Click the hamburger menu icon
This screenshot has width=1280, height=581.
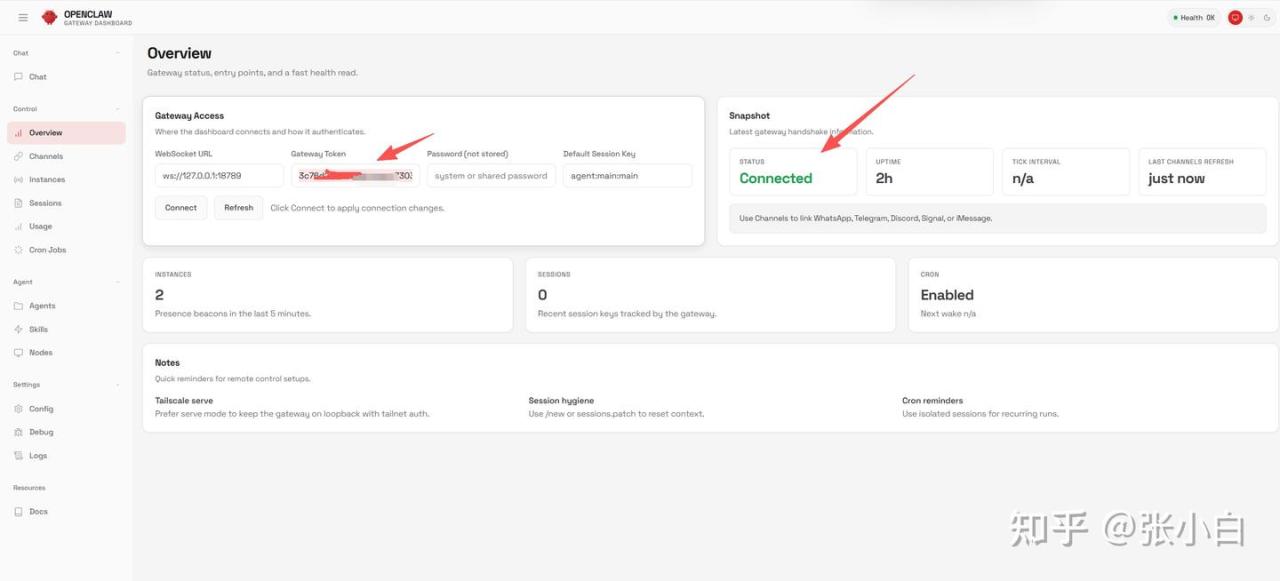23,17
